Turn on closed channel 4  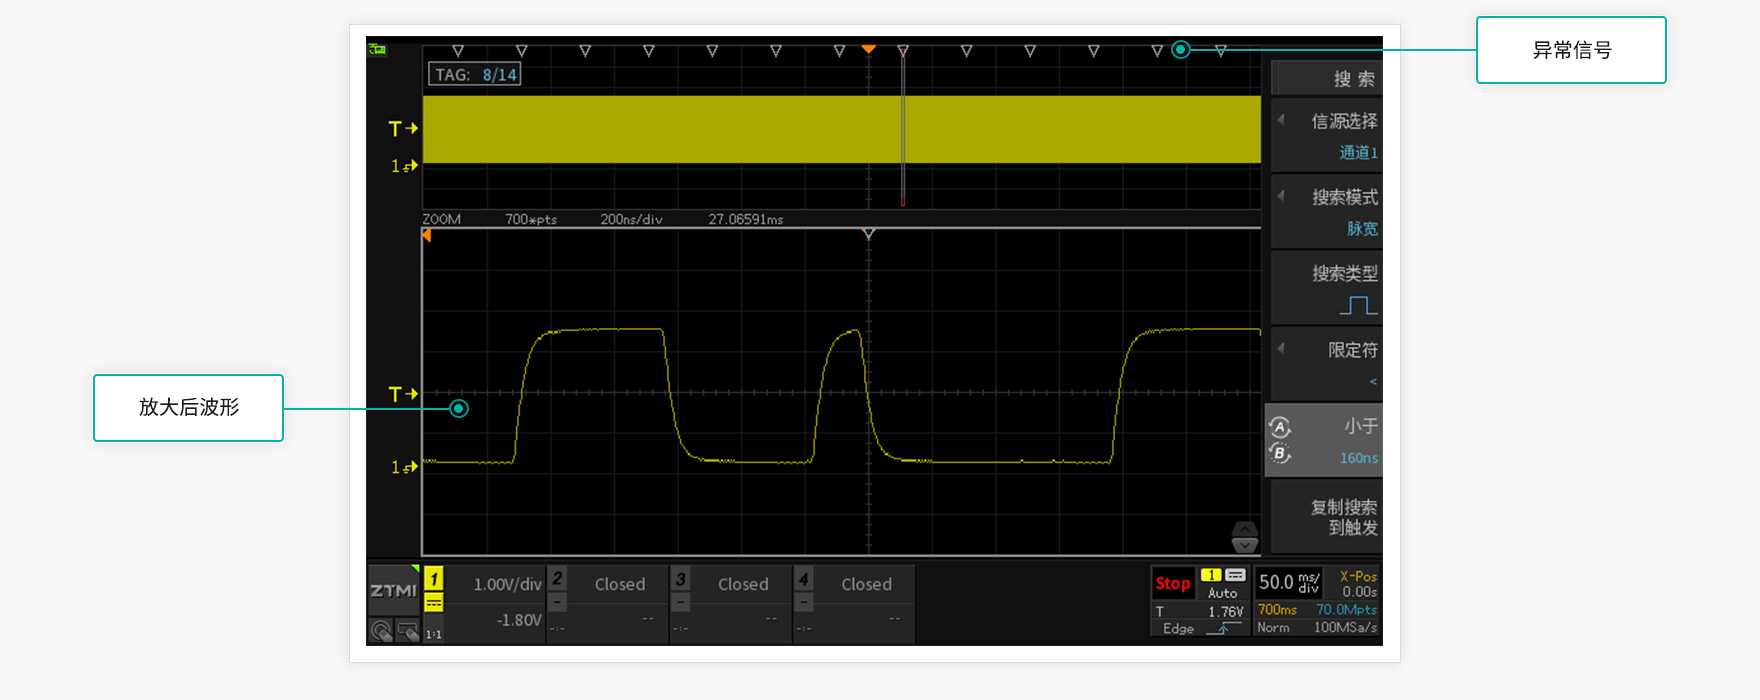click(804, 580)
